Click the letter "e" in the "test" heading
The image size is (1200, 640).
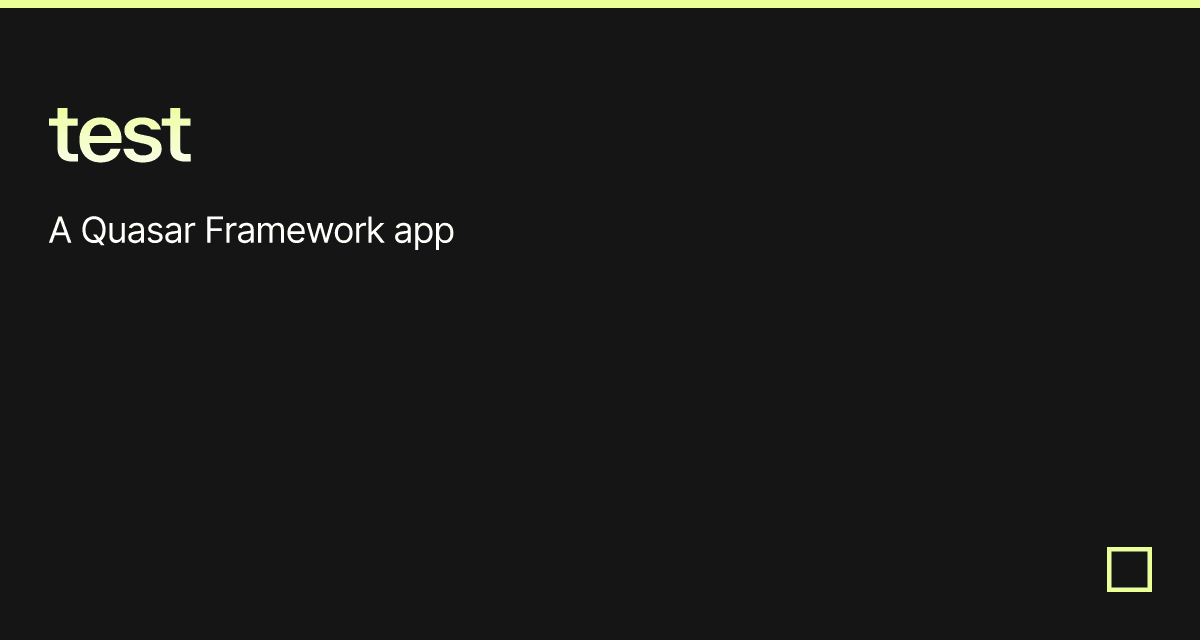tap(94, 140)
